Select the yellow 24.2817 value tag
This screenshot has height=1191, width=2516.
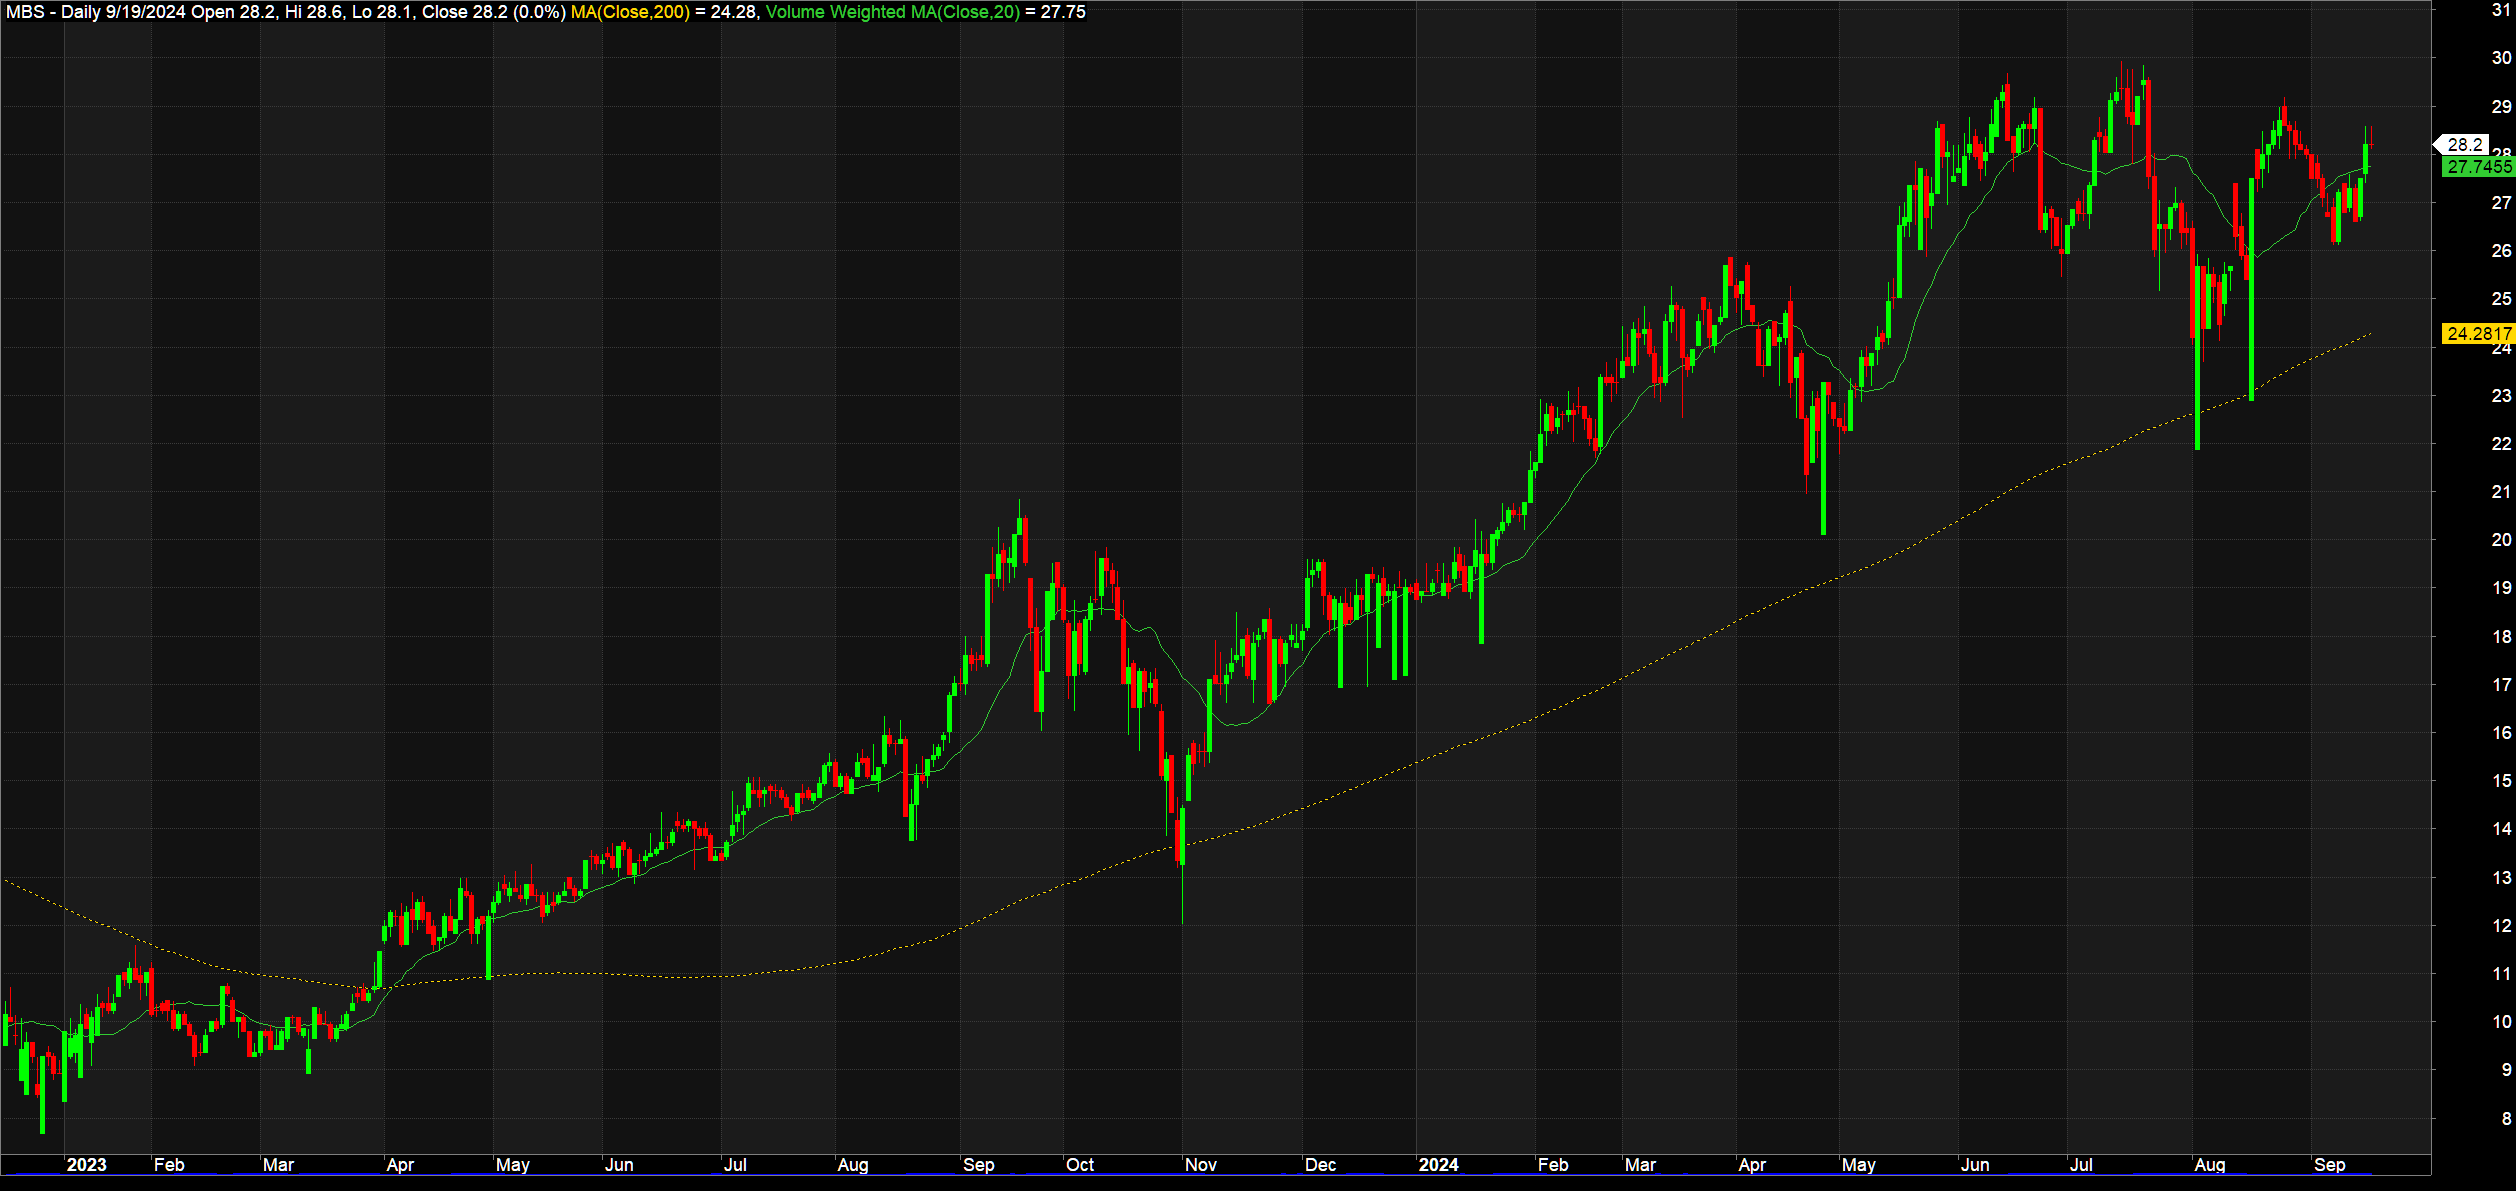click(2478, 334)
